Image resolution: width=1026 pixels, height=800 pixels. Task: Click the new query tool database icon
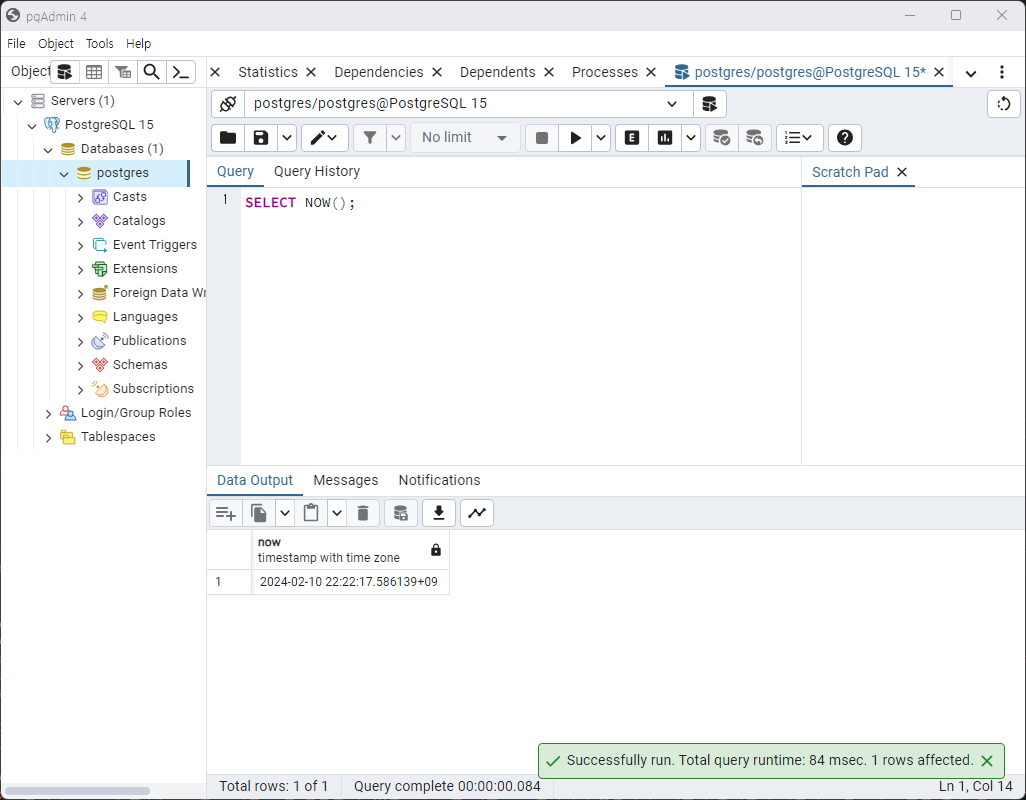coord(709,103)
